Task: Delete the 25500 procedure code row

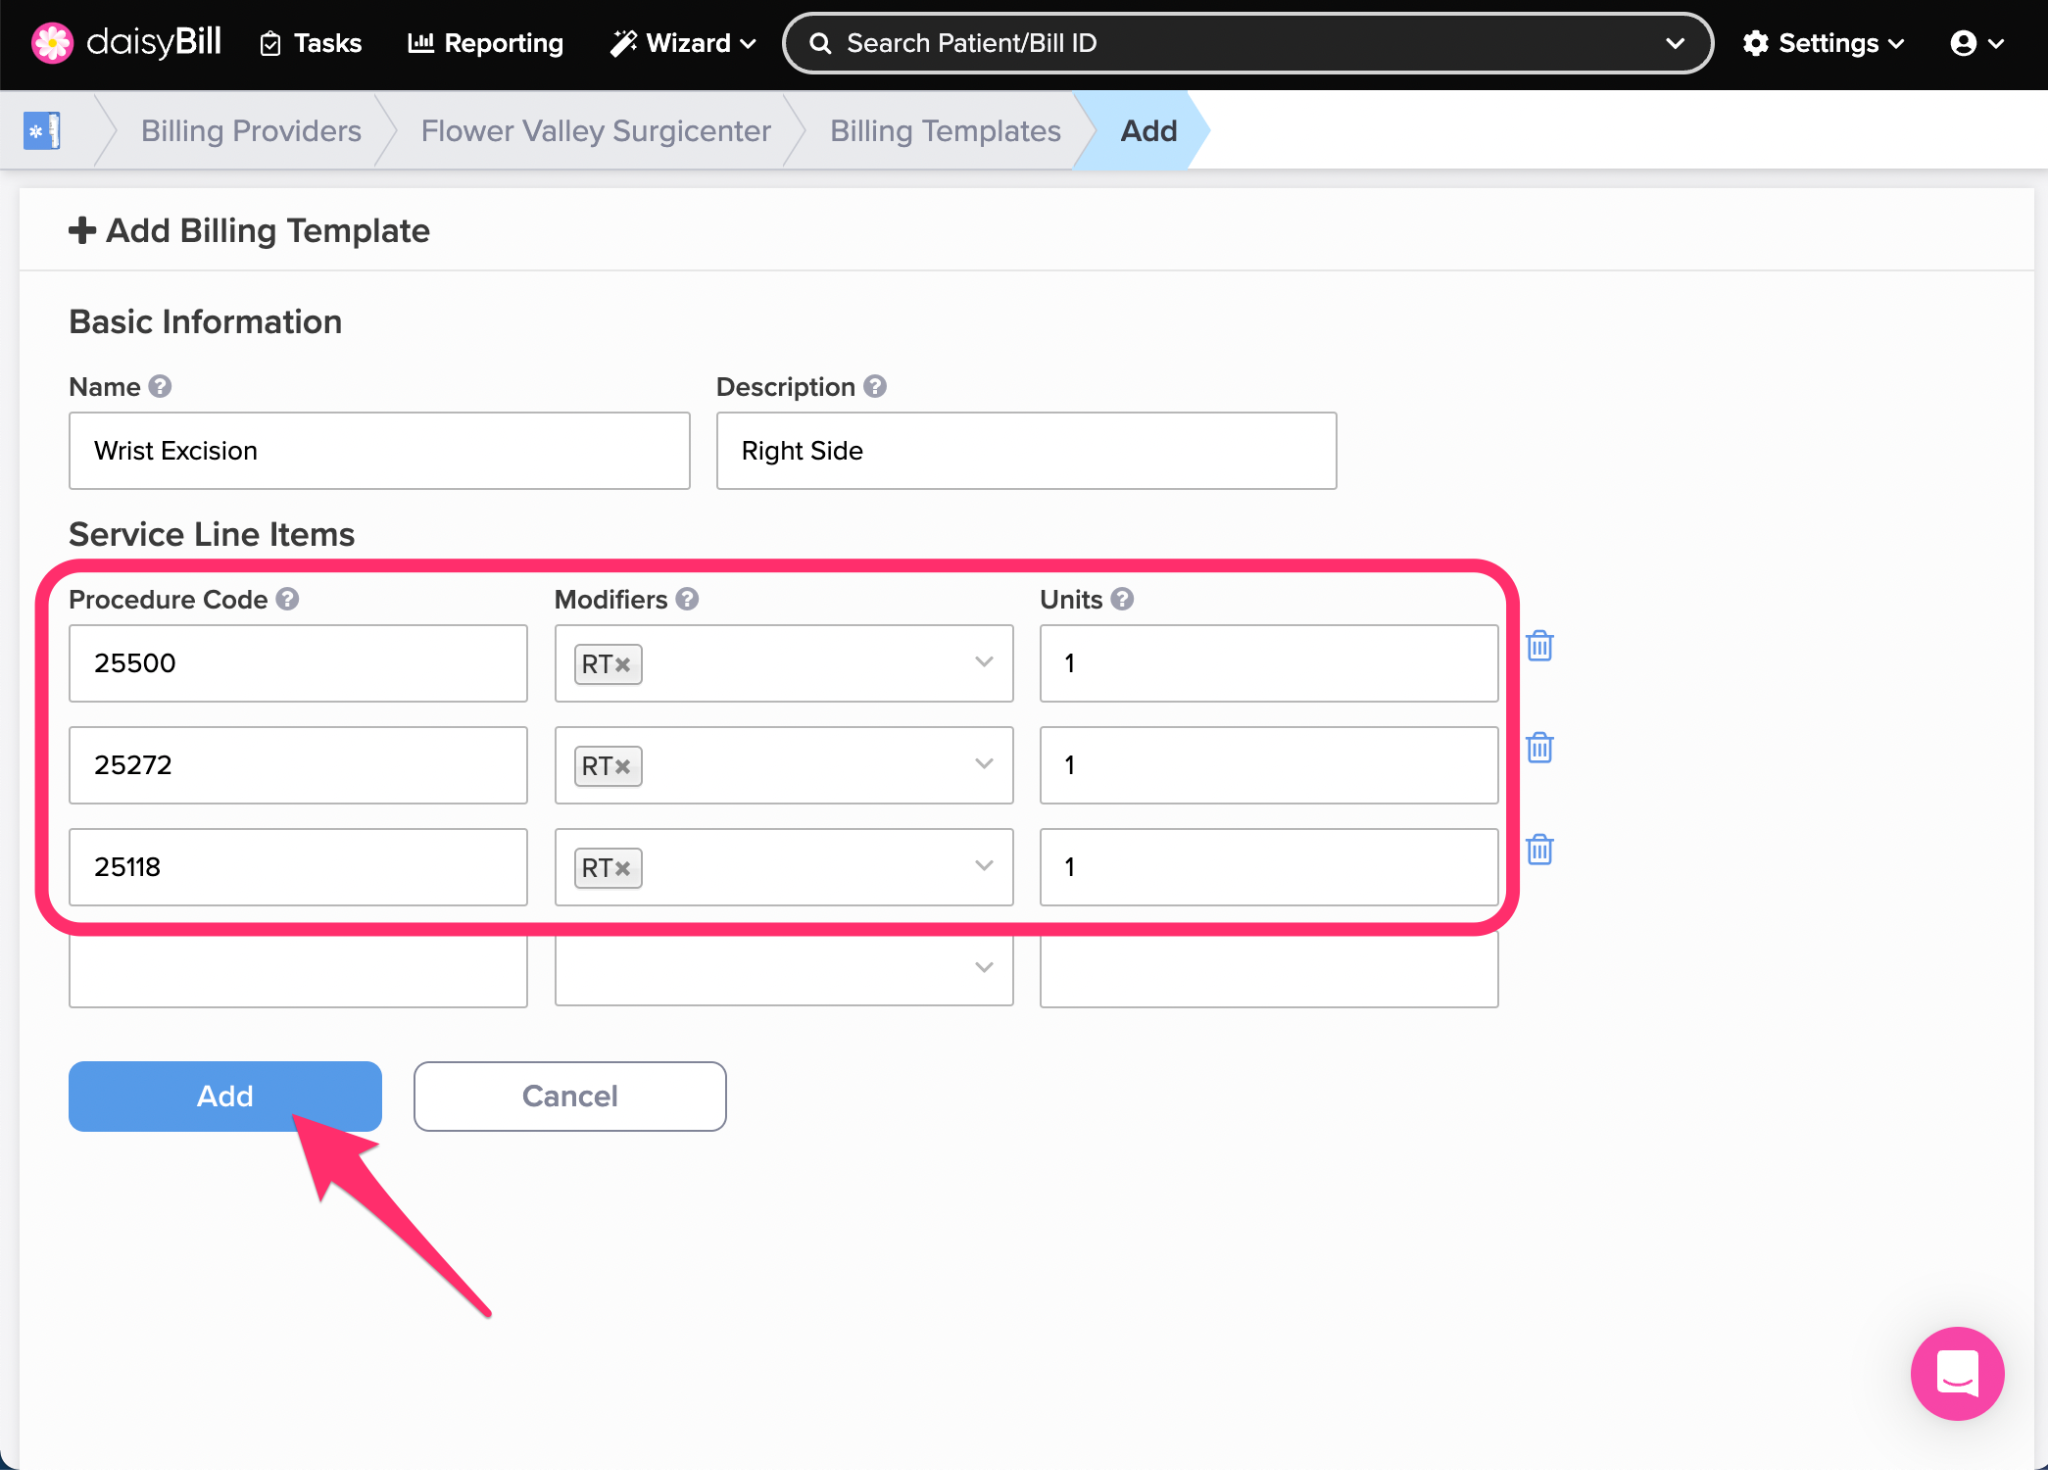Action: click(1539, 646)
